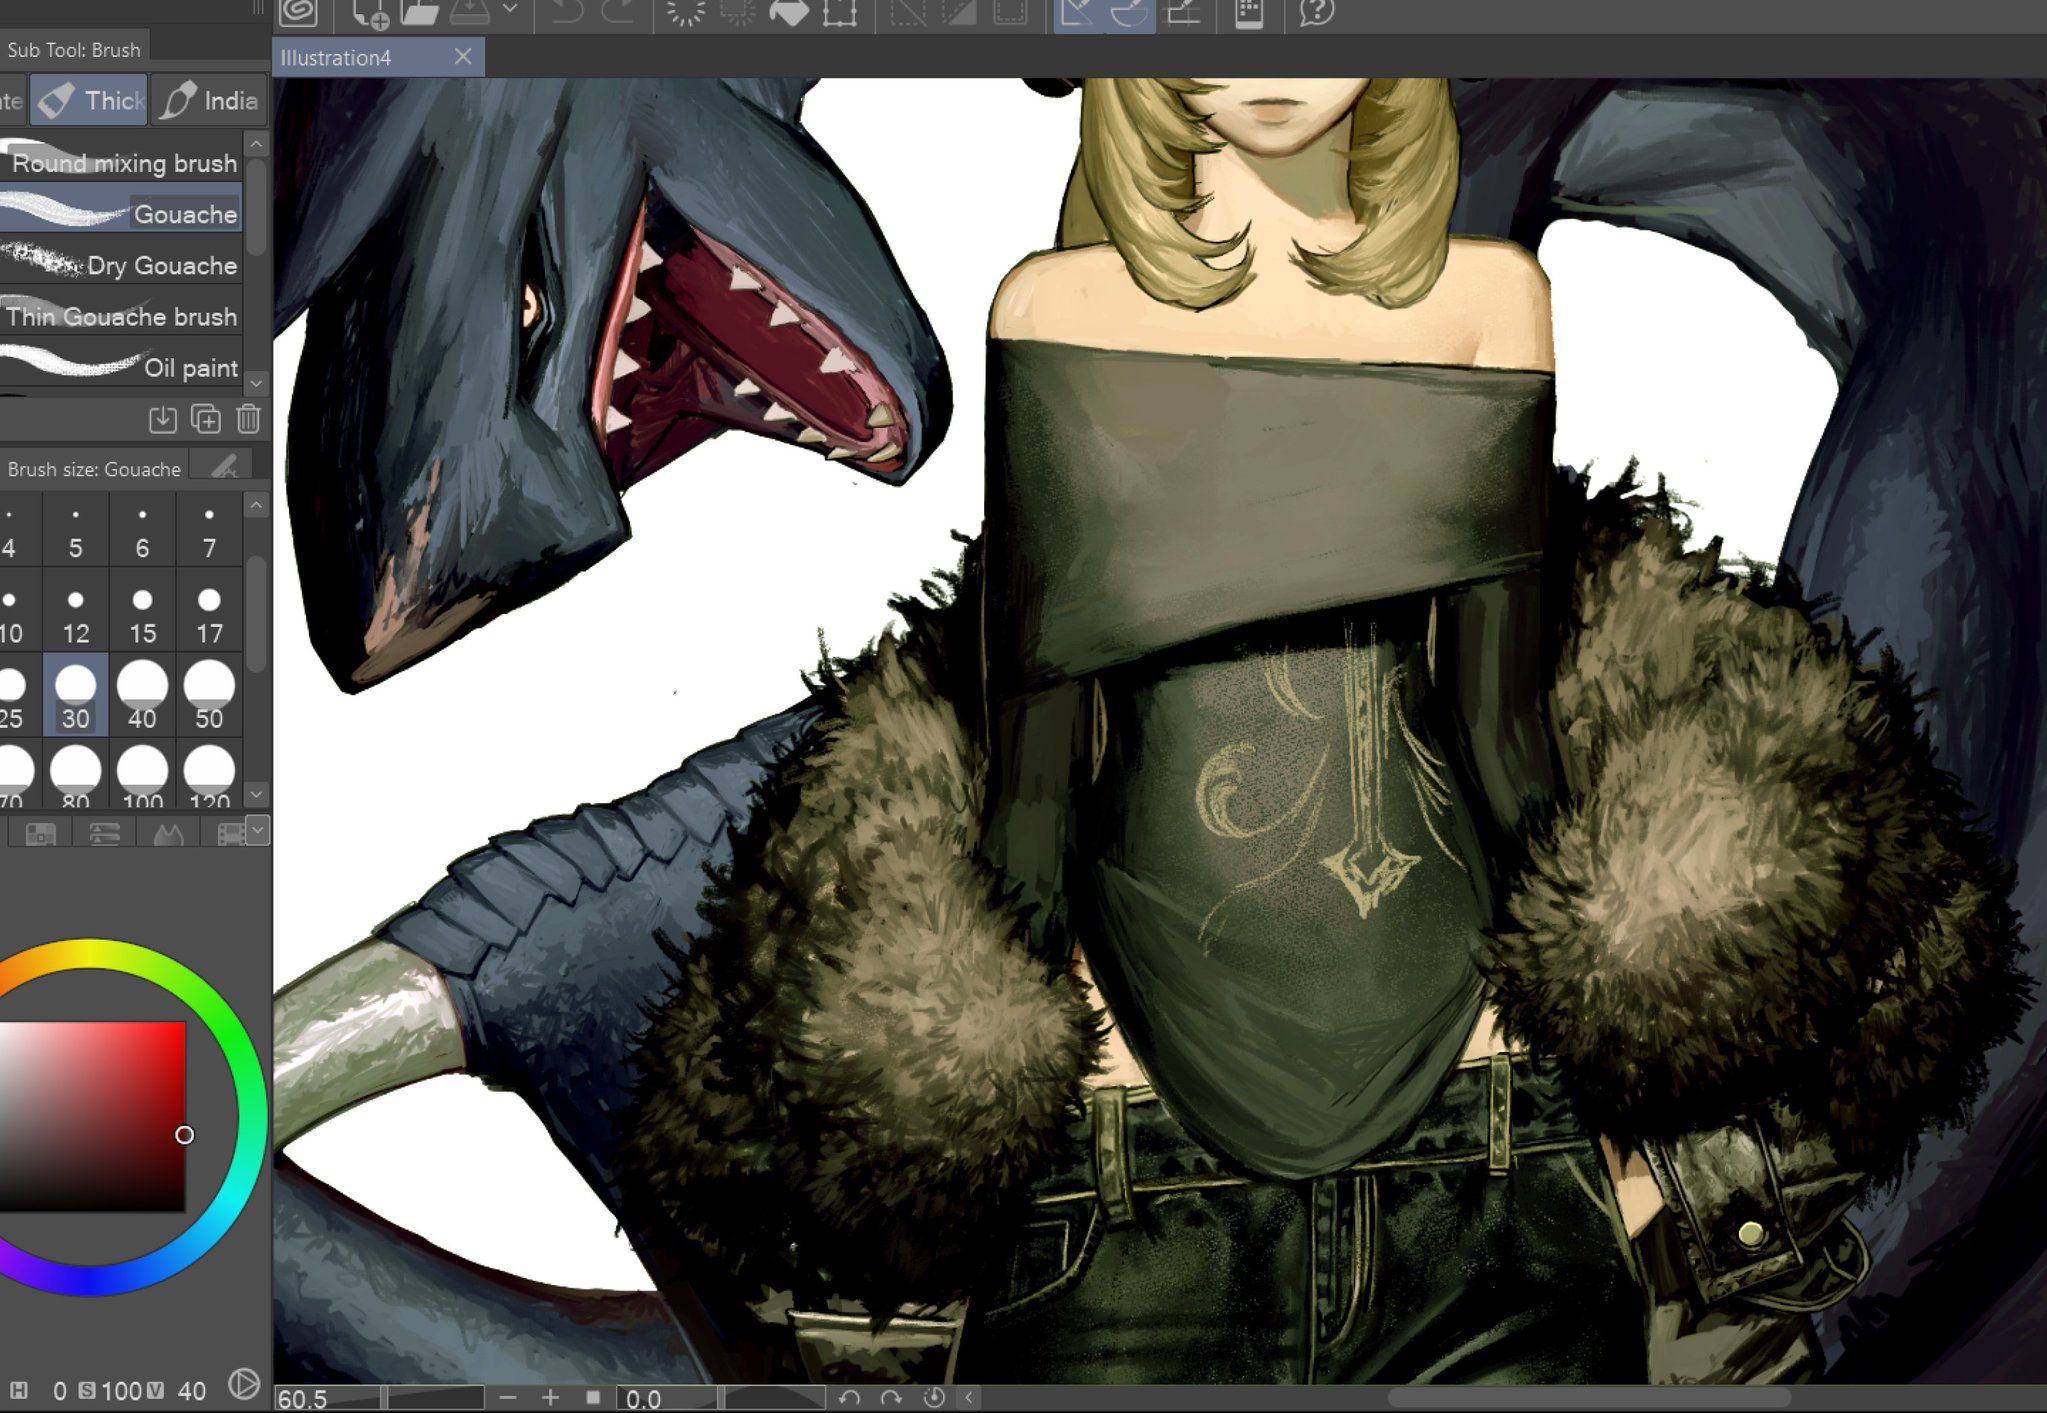Open the support help icon
2047x1413 pixels.
click(x=1316, y=12)
